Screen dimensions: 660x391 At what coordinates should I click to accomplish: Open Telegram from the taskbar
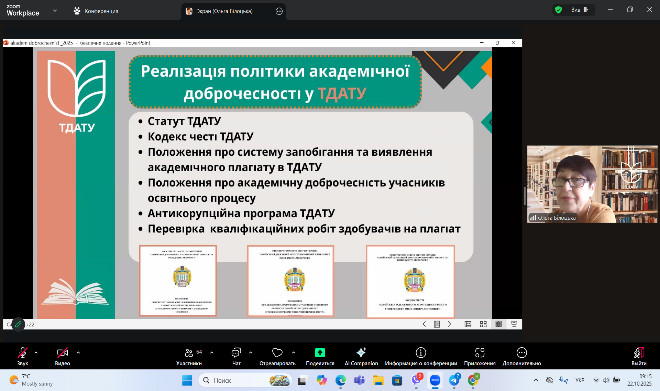(x=454, y=380)
